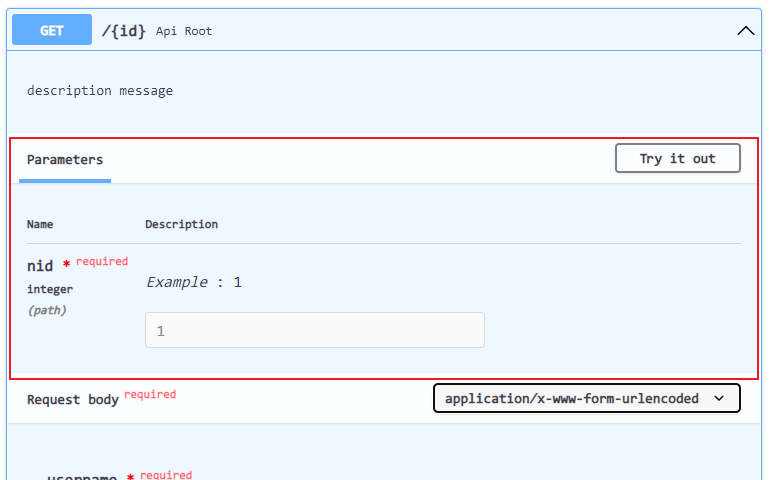This screenshot has height=480, width=775.
Task: Click the (path) location label
Action: [x=47, y=310]
